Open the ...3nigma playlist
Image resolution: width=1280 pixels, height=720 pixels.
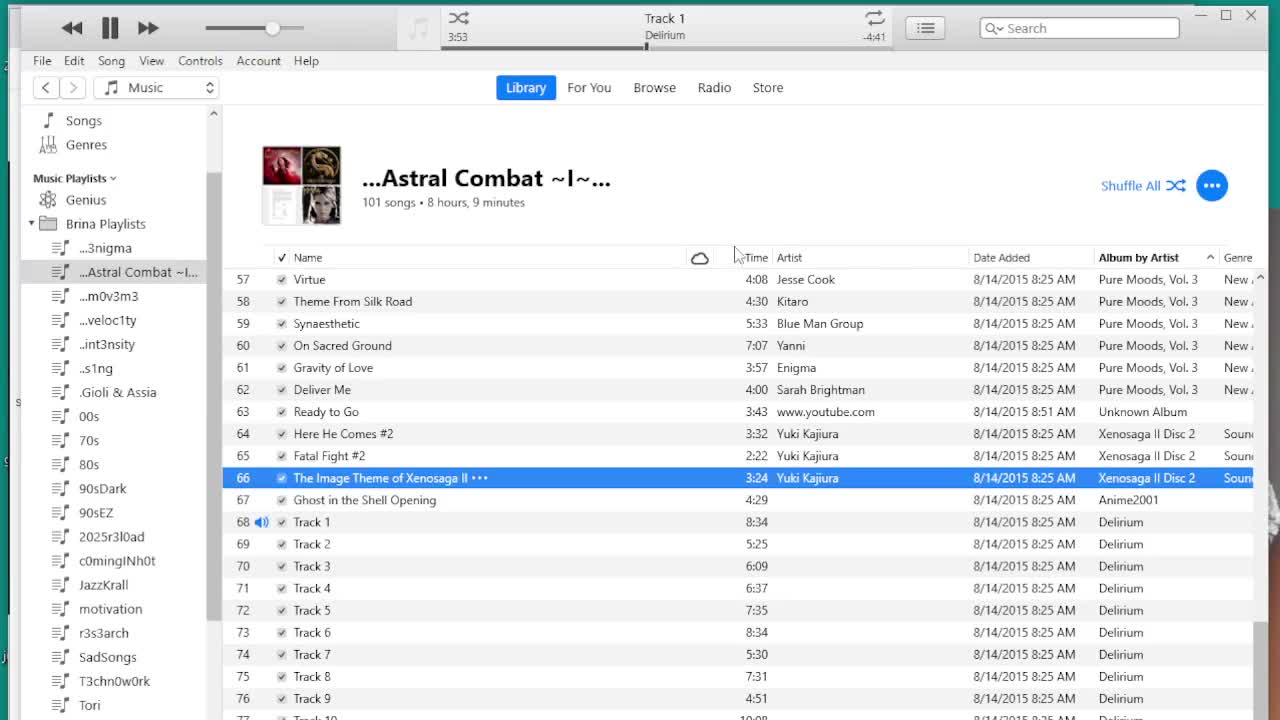(105, 248)
